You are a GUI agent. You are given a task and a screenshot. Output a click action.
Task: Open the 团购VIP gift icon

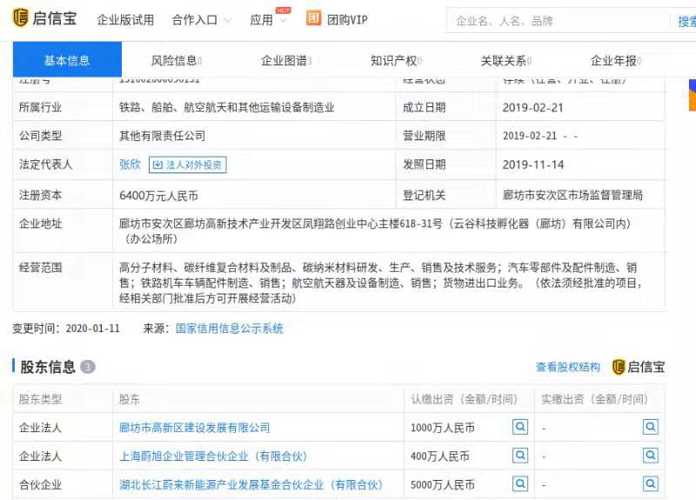tap(313, 19)
